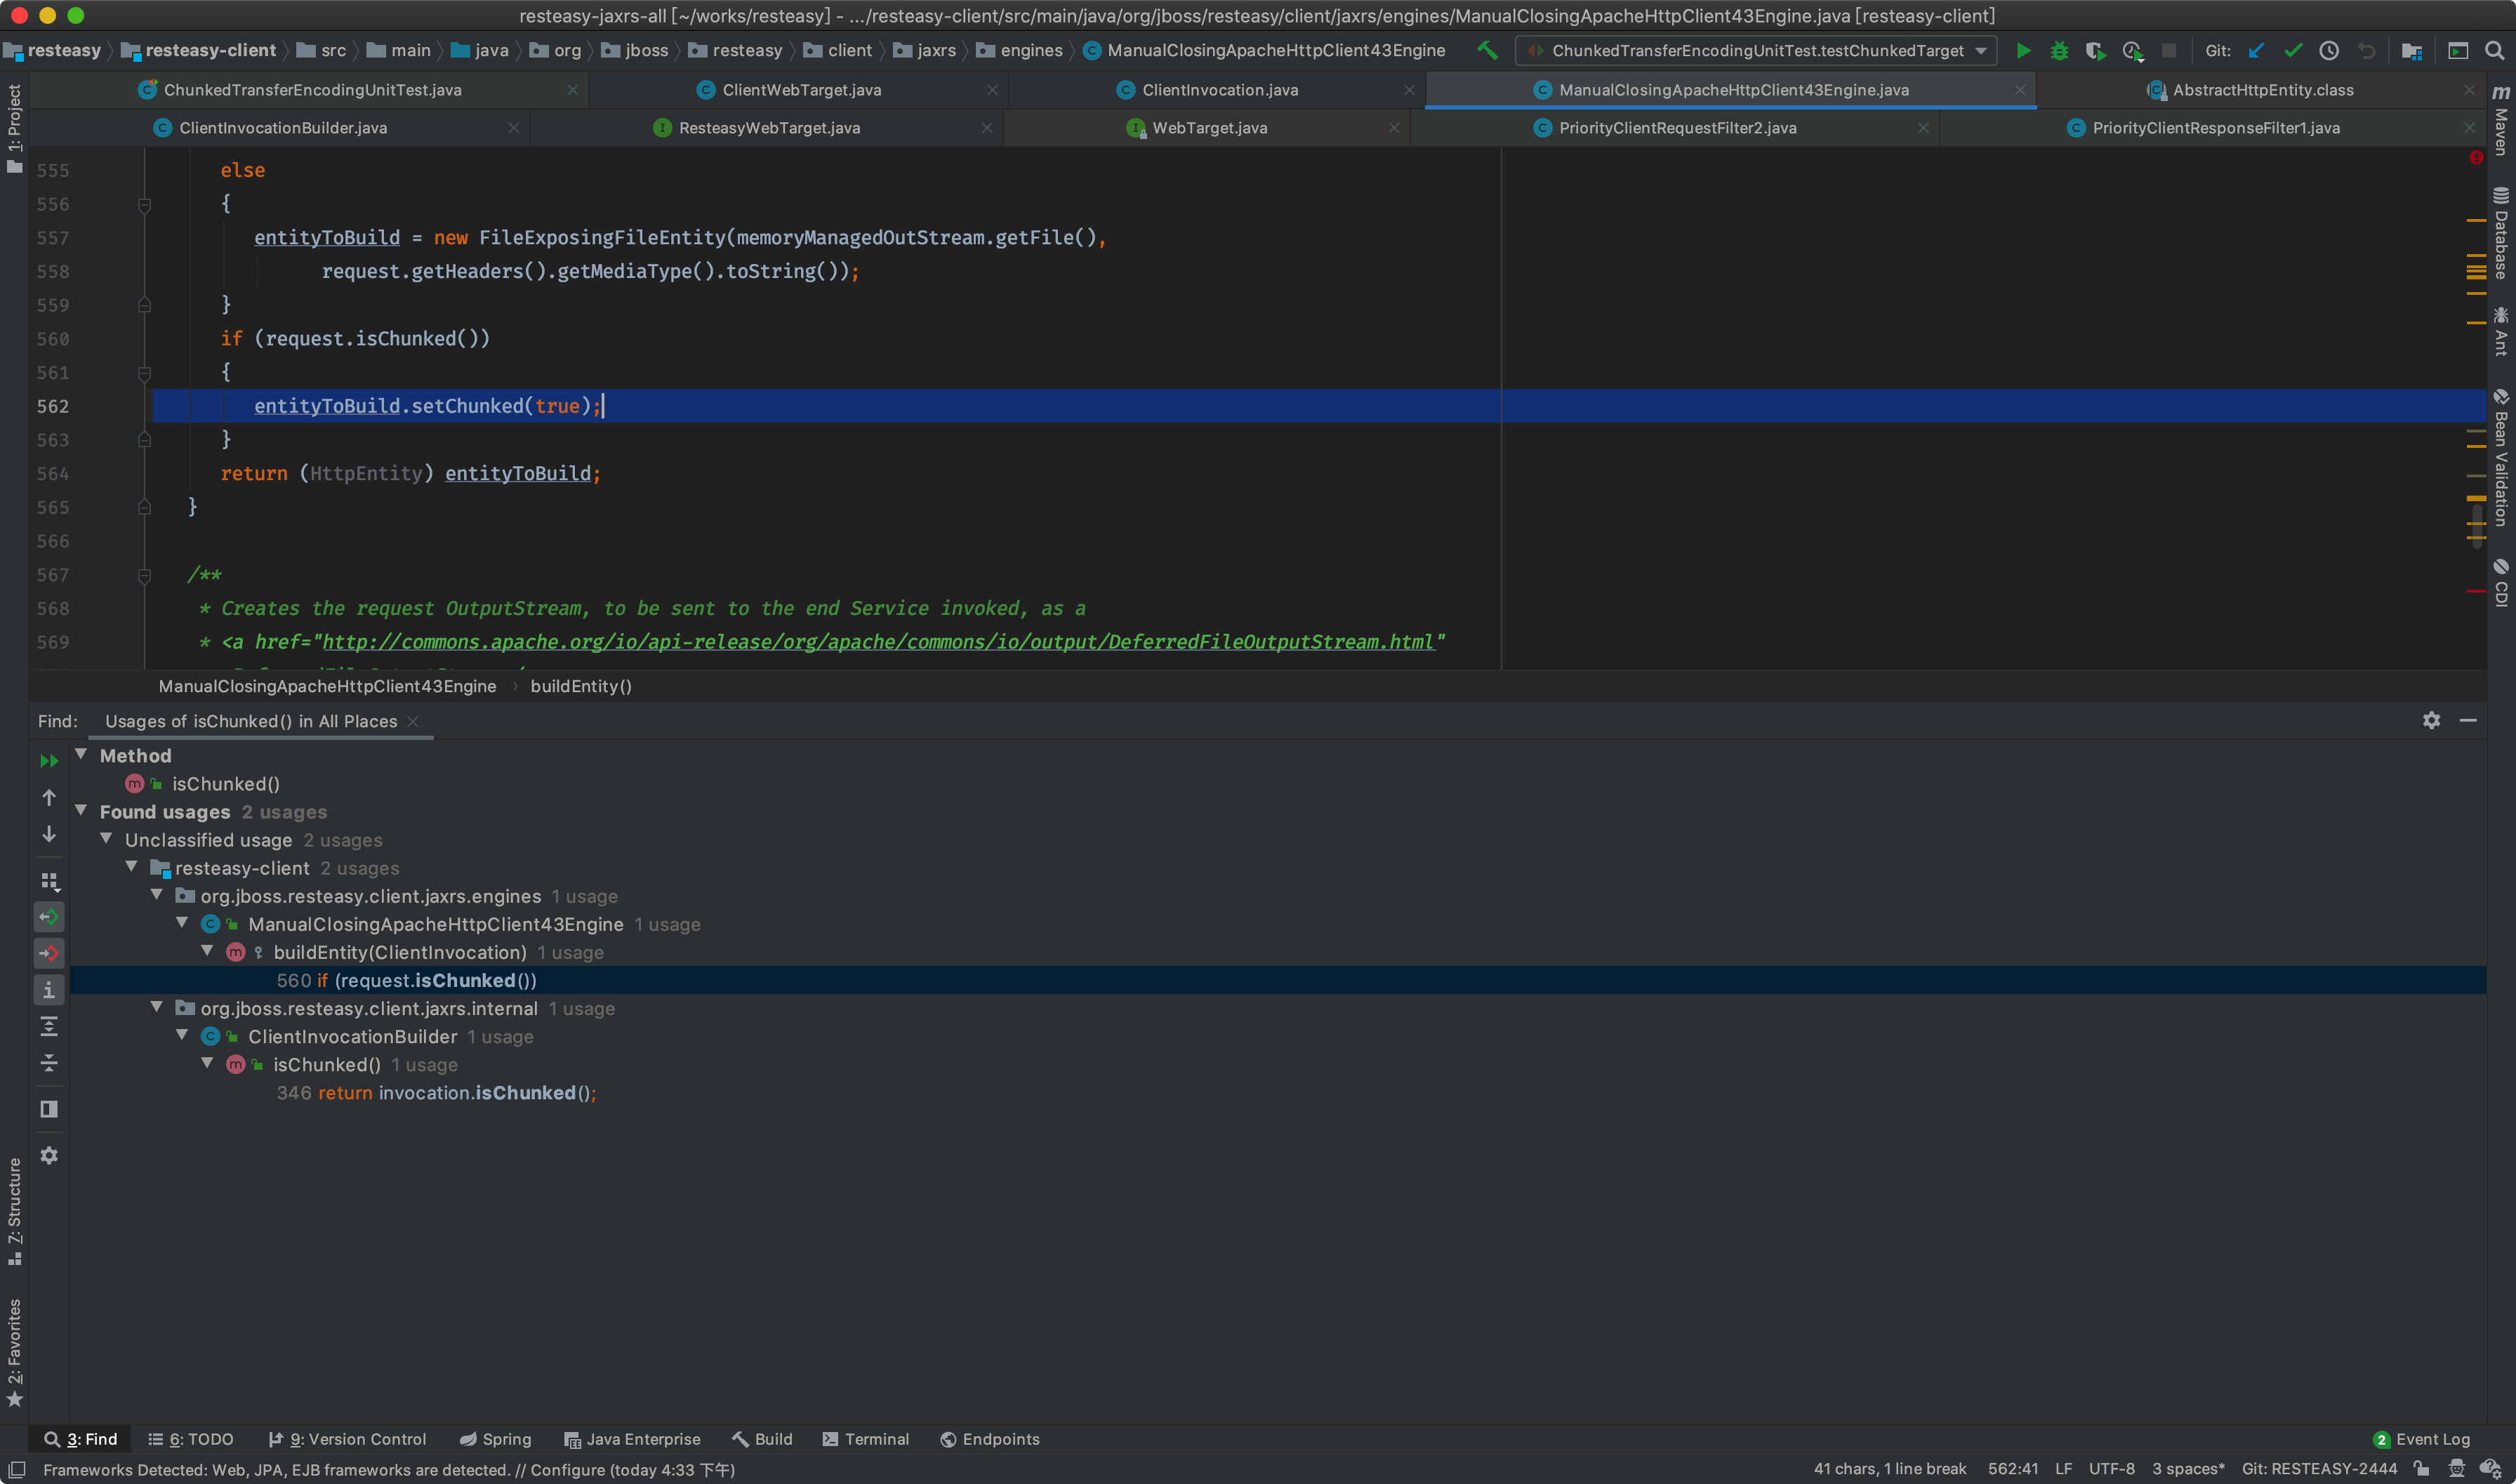Build the project with the hammer icon

click(x=1487, y=51)
